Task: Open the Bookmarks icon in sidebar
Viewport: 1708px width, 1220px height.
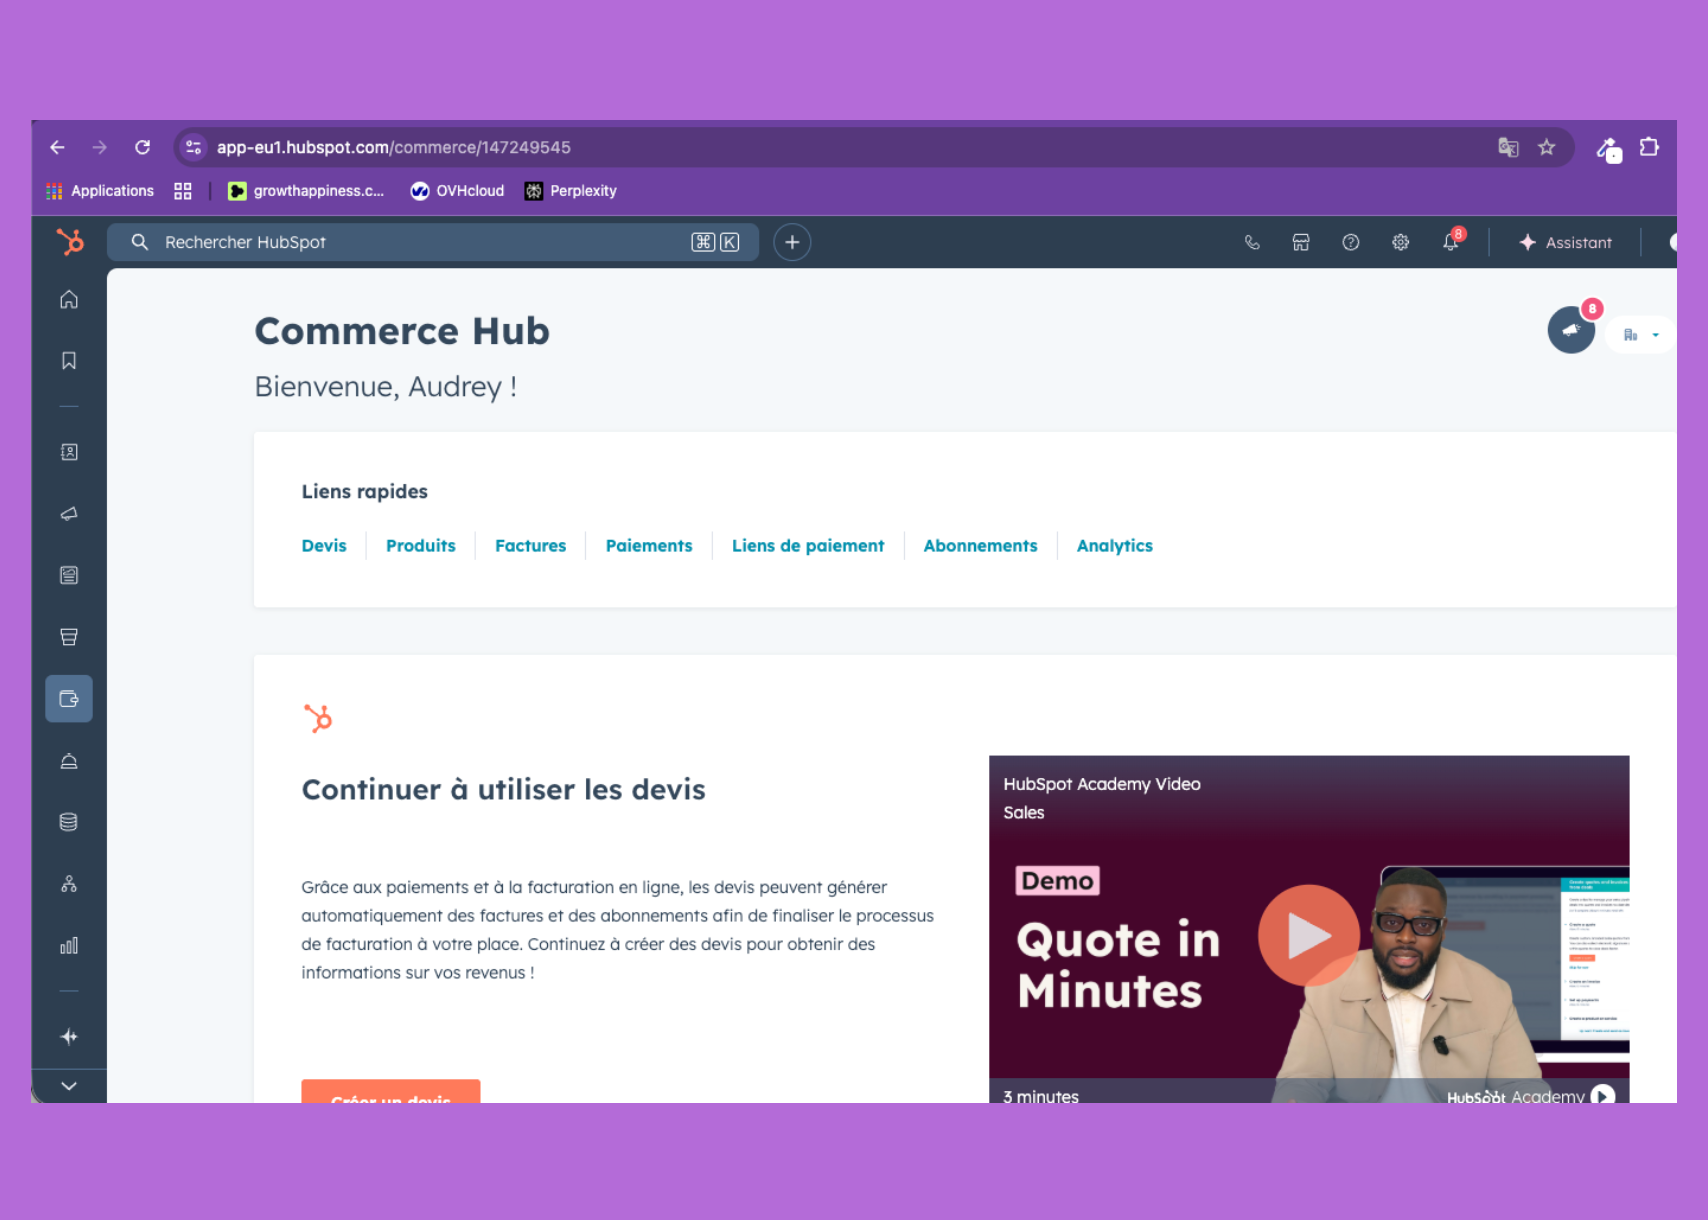Action: (x=69, y=360)
